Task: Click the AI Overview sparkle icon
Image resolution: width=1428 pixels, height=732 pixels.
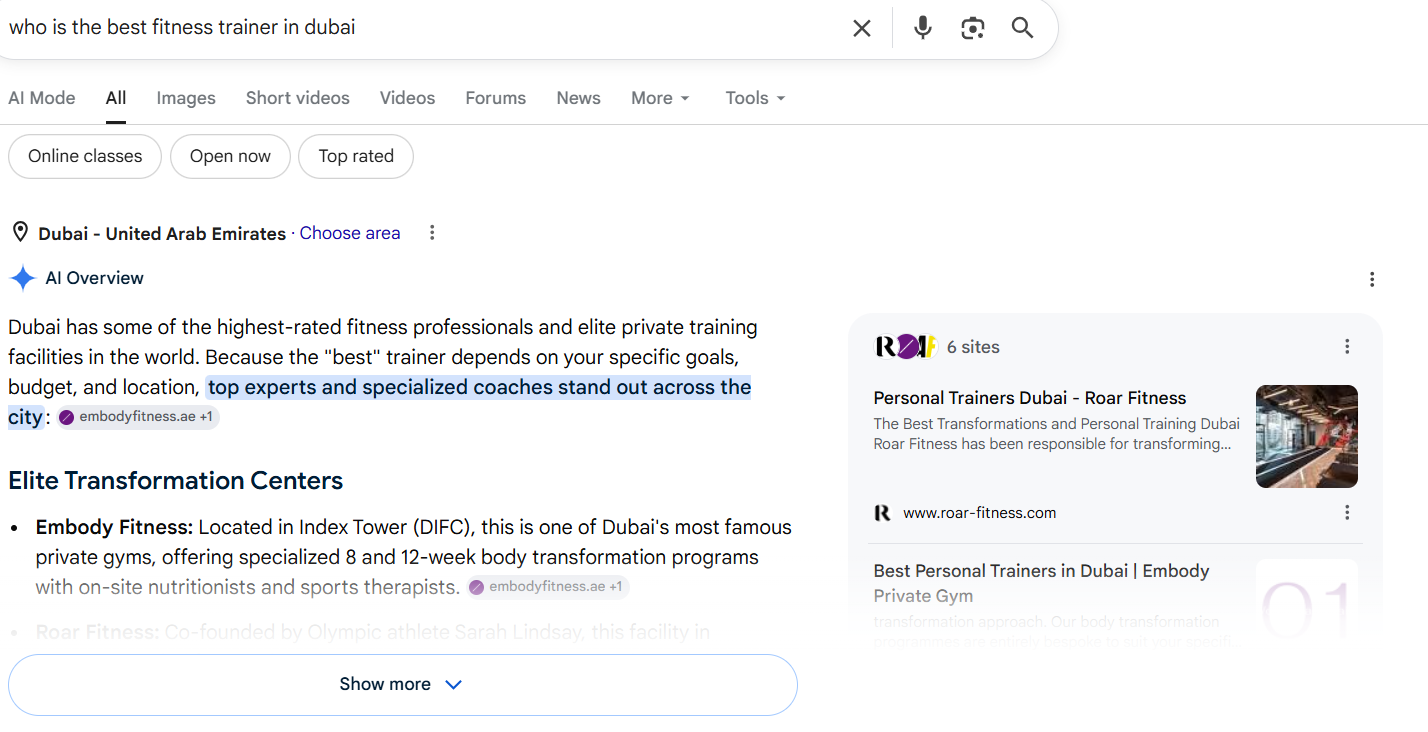Action: [22, 278]
